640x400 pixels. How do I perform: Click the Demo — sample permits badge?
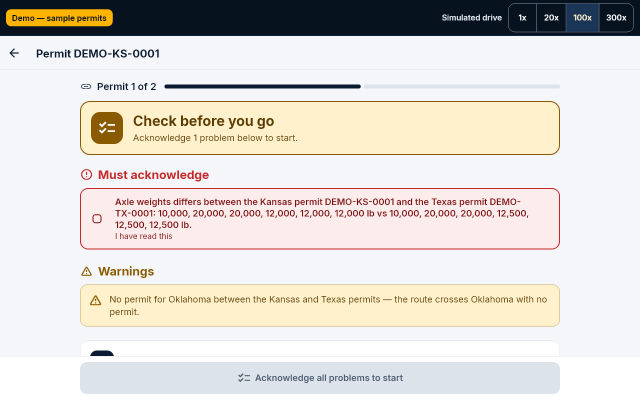click(59, 18)
